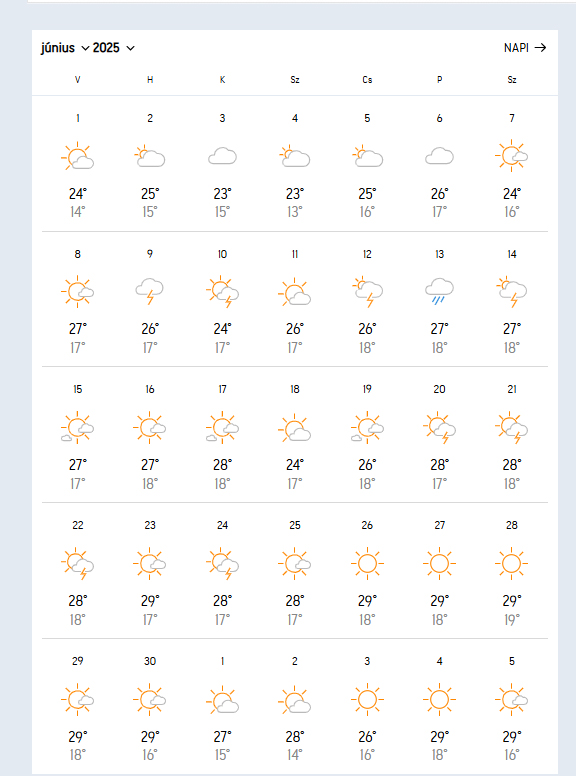Click the clear sun icon on June 26
This screenshot has width=576, height=776.
[367, 563]
